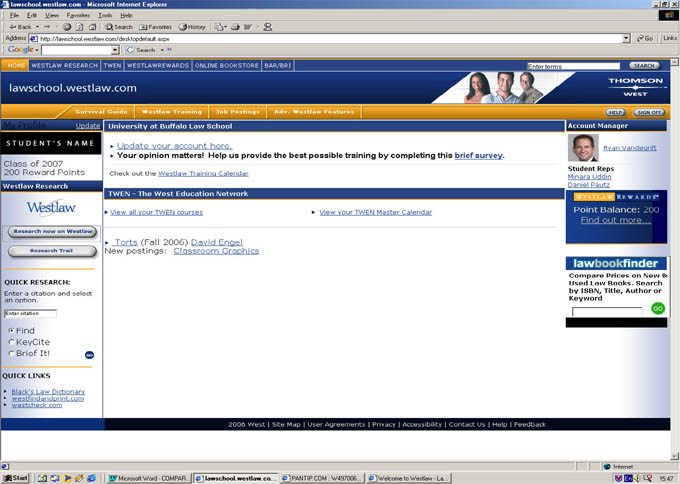Viewport: 680px width, 484px height.
Task: Click the language indicator in system tray
Action: pos(628,478)
